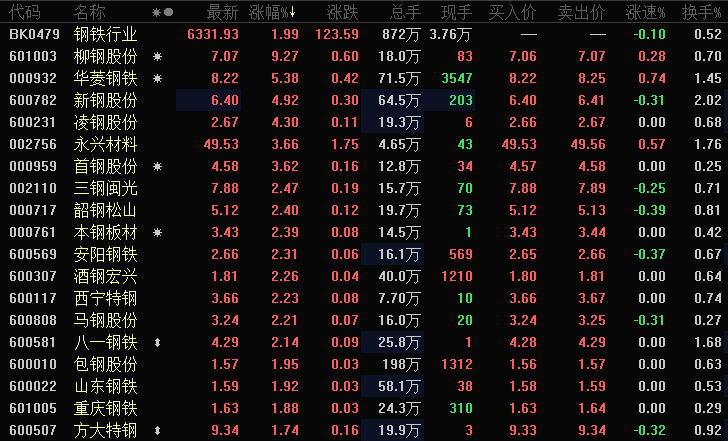Select stock code 600022
Image resolution: width=728 pixels, height=441 pixels.
point(33,386)
